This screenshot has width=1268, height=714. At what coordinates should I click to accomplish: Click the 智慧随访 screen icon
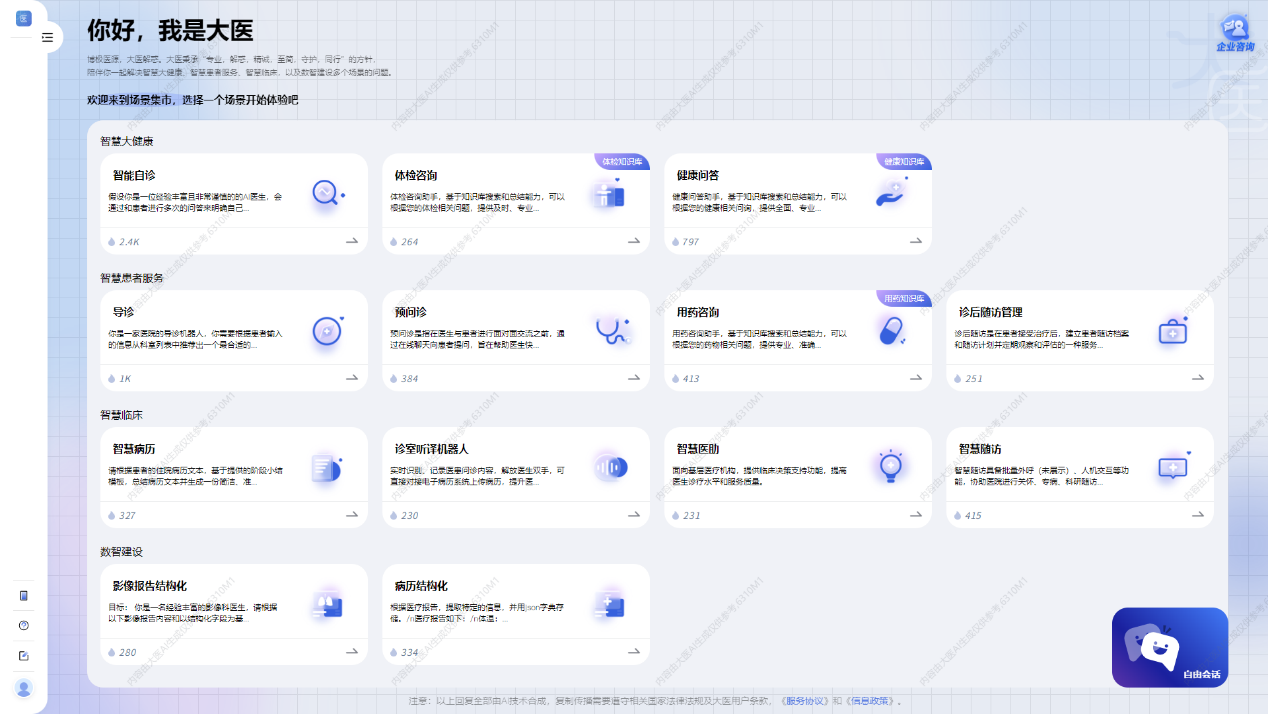pos(1172,467)
